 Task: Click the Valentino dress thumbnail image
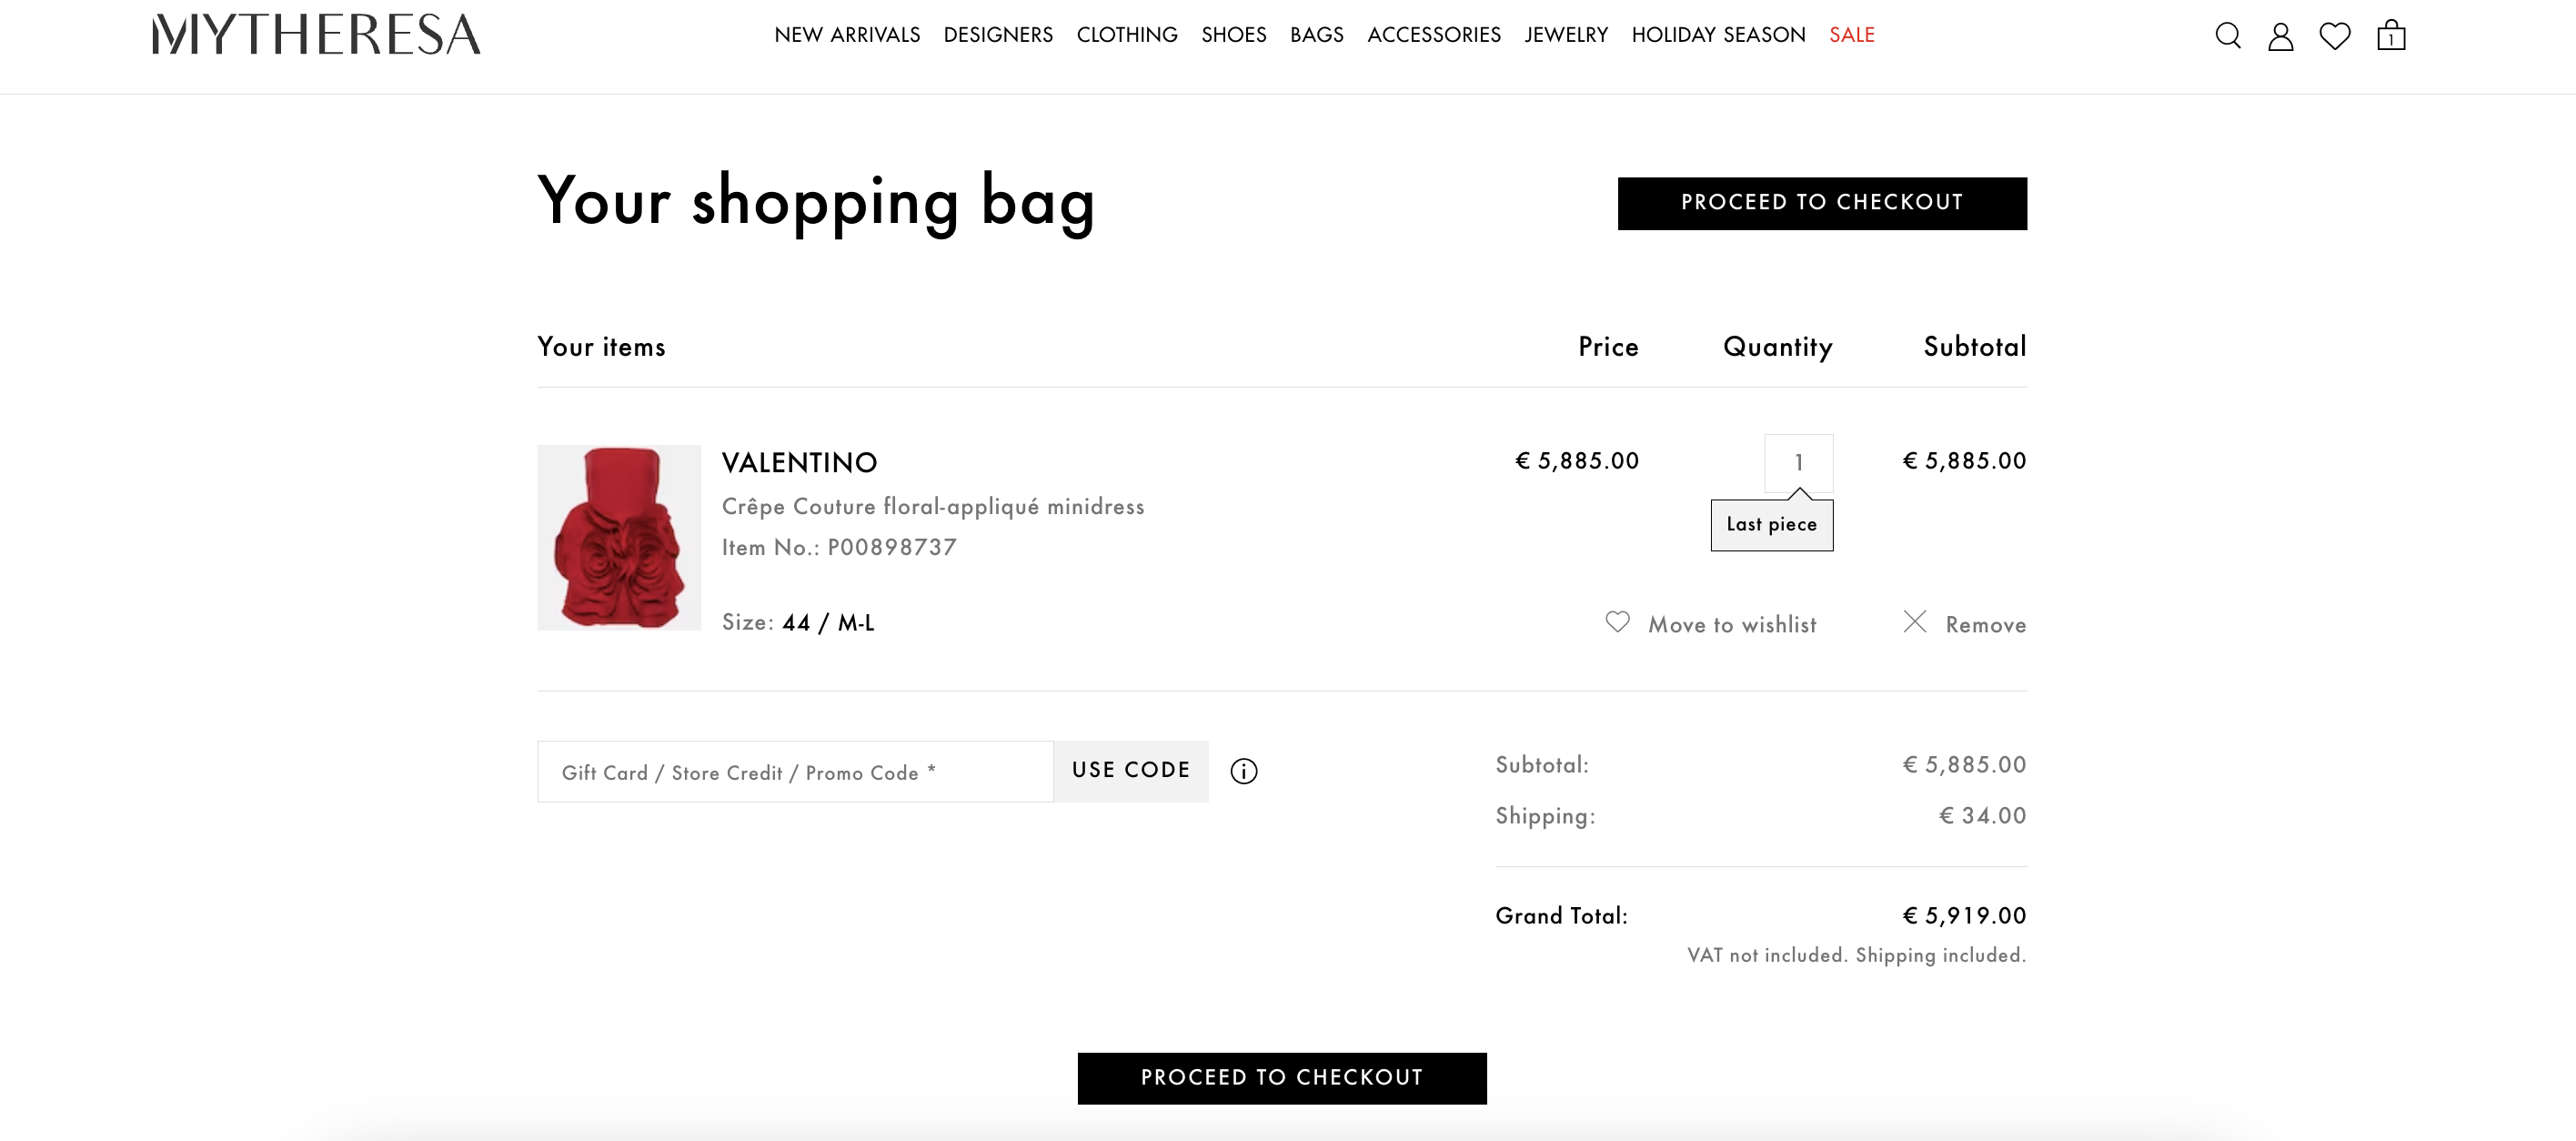pos(621,536)
